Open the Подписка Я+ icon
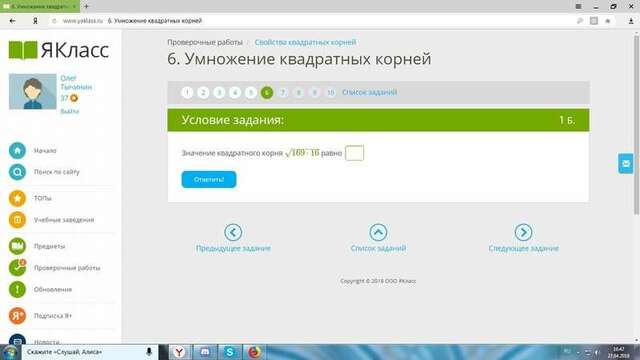 pos(17,316)
